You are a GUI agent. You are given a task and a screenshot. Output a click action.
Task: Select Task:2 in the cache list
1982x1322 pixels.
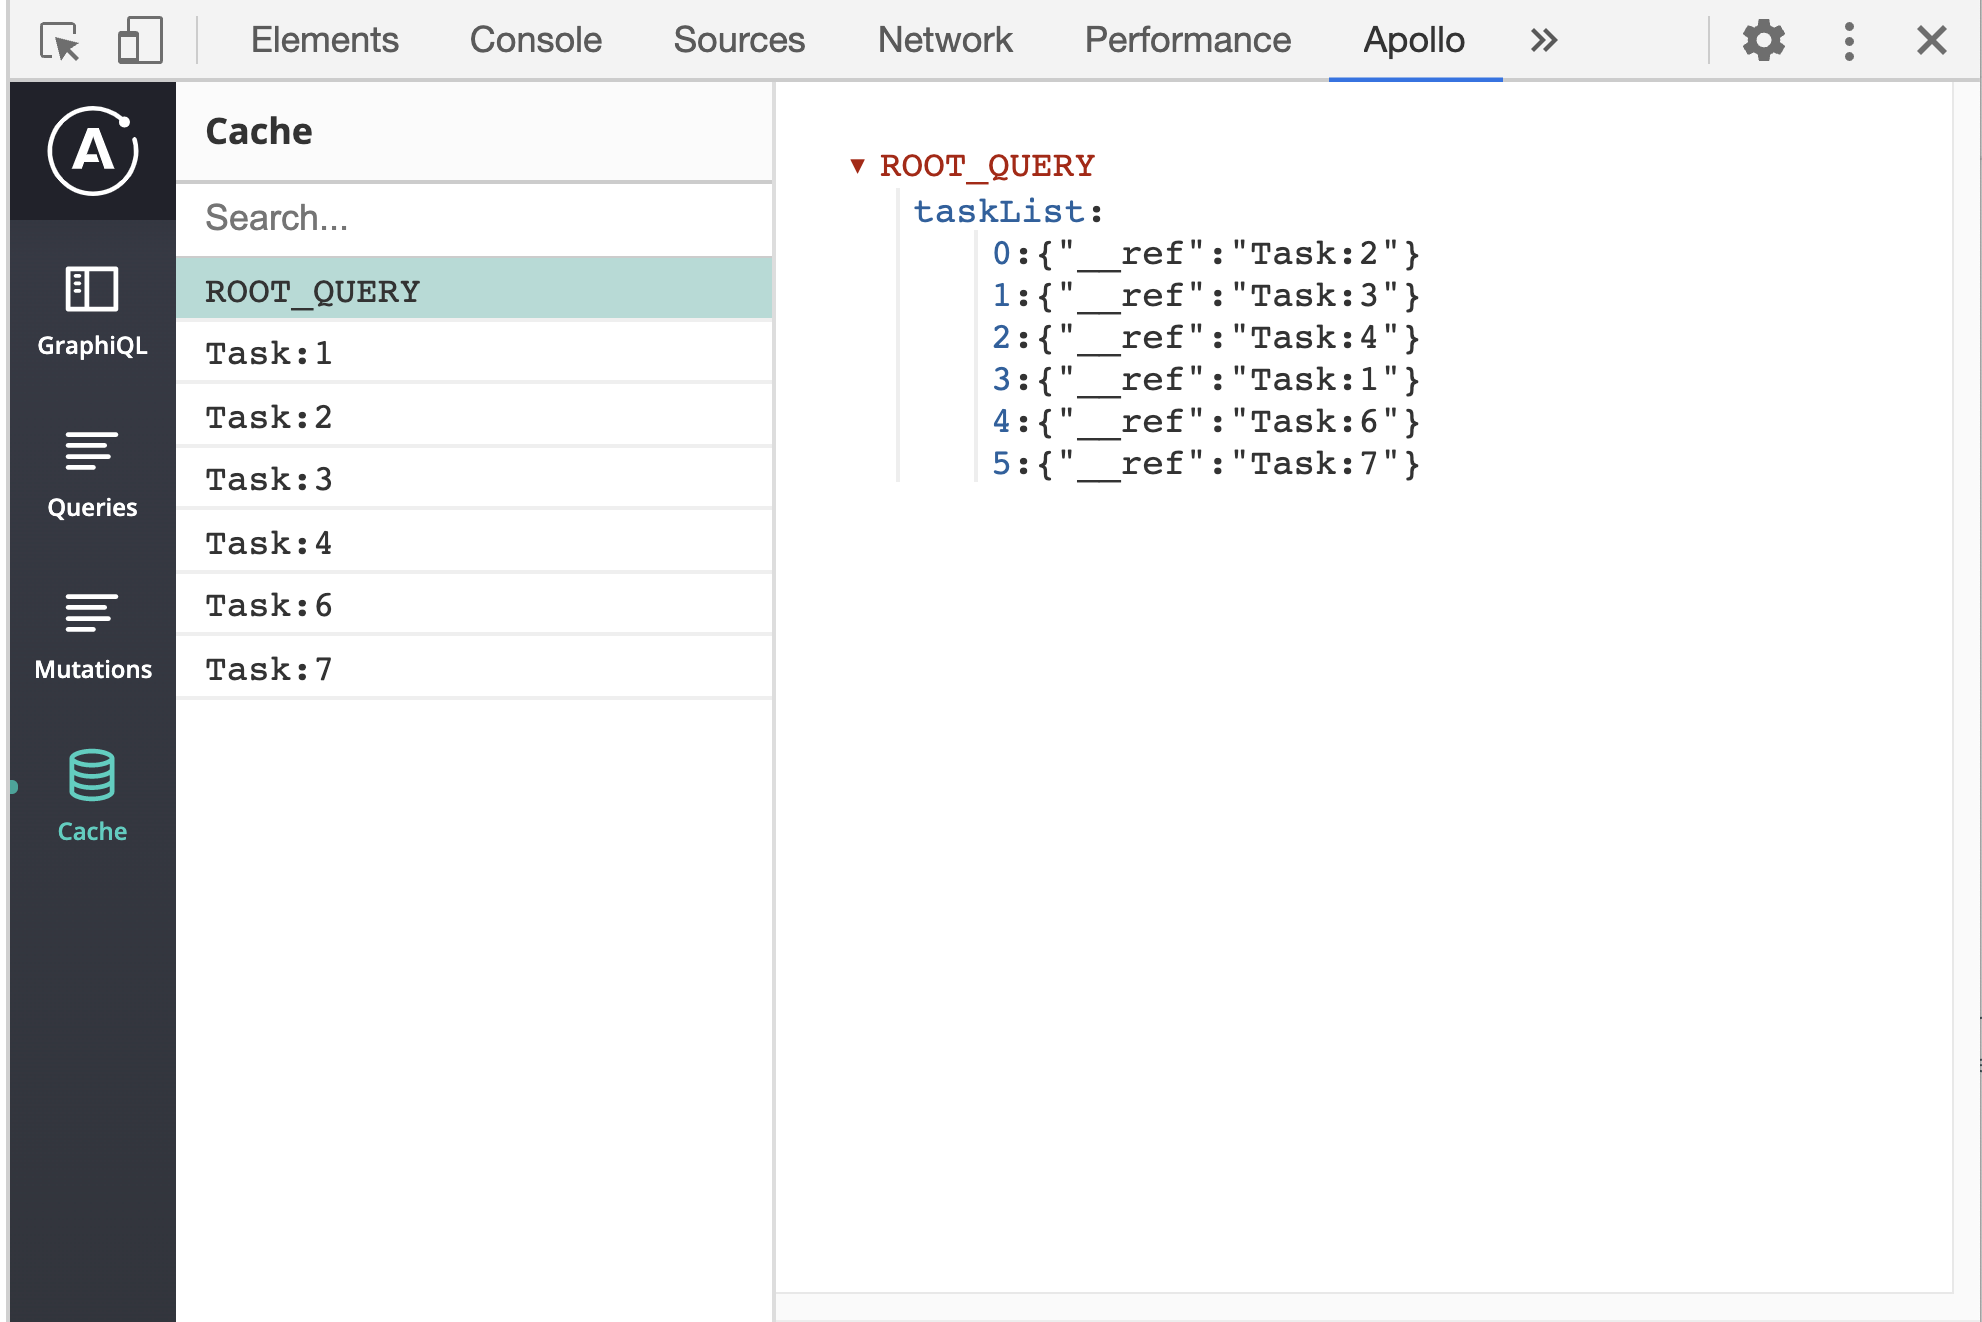[474, 416]
